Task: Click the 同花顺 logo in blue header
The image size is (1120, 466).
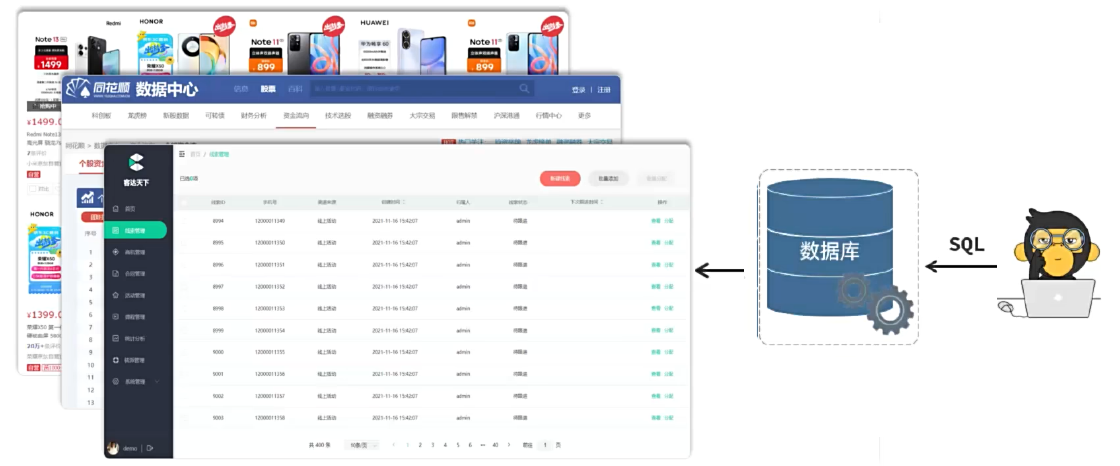Action: 98,90
